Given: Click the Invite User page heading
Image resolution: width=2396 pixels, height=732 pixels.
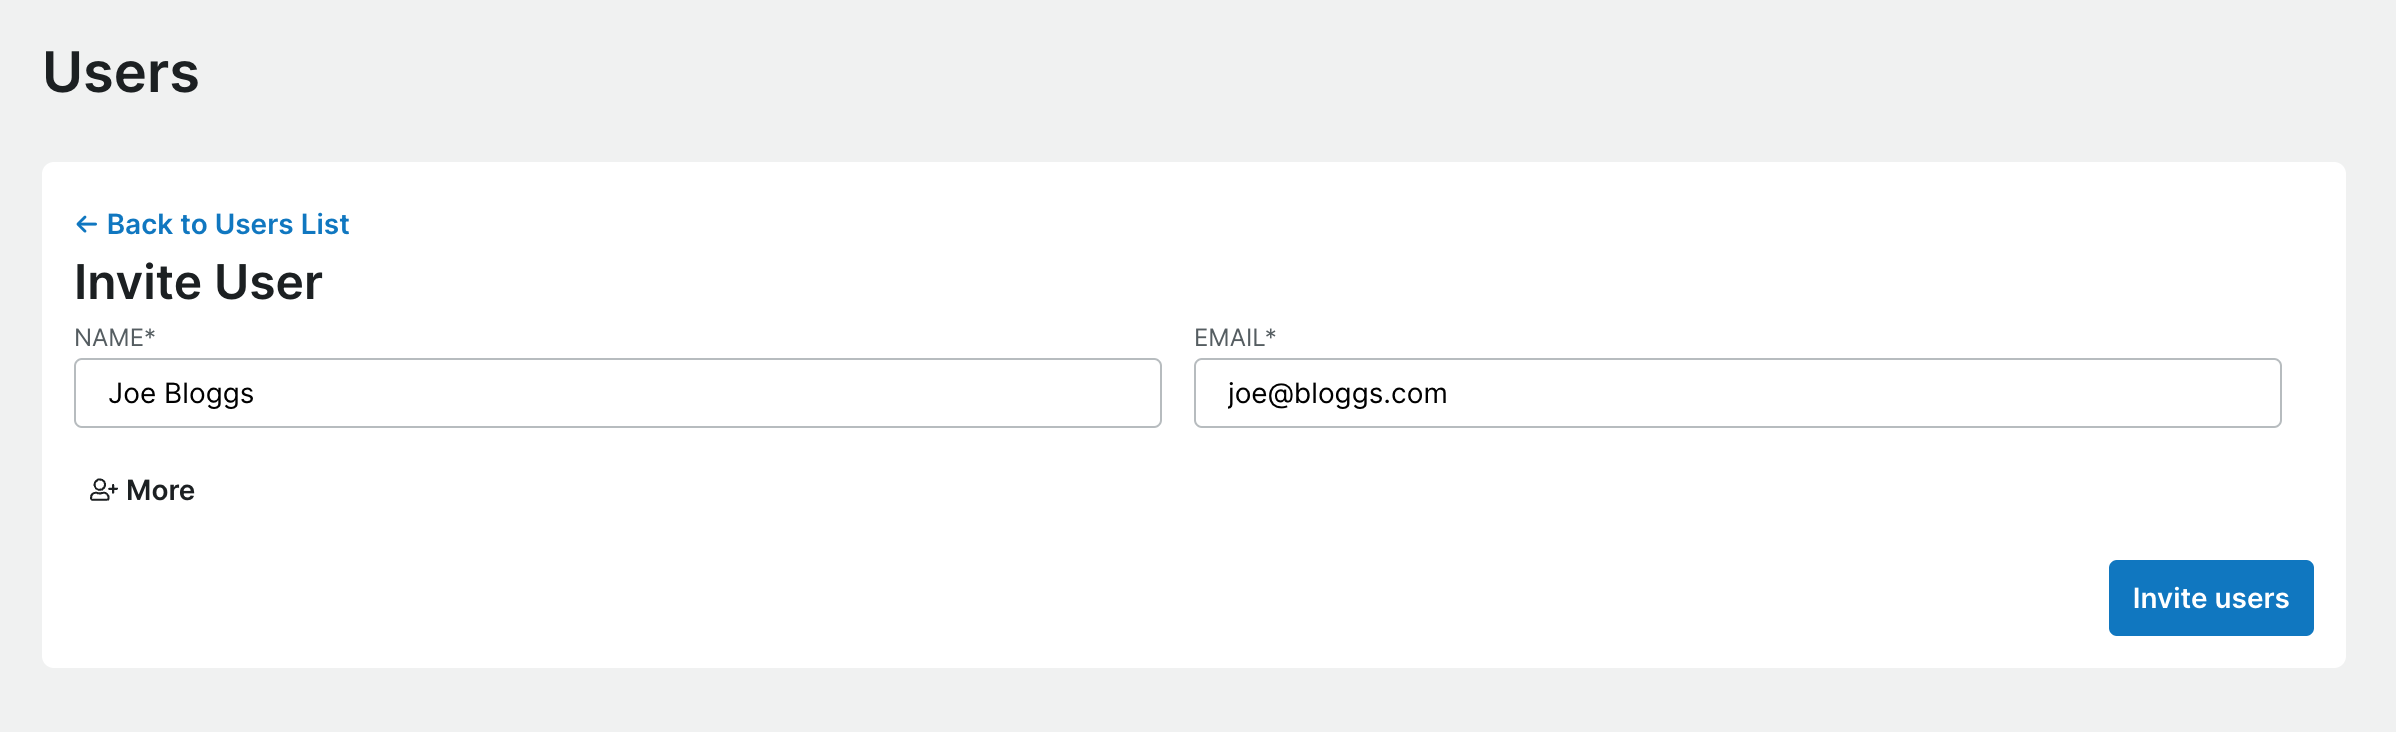Looking at the screenshot, I should pyautogui.click(x=198, y=281).
